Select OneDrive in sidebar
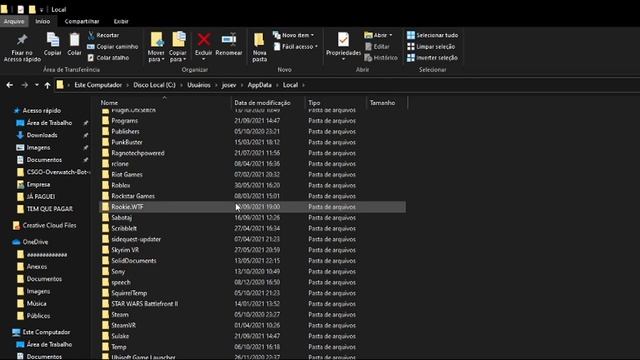 [x=35, y=242]
